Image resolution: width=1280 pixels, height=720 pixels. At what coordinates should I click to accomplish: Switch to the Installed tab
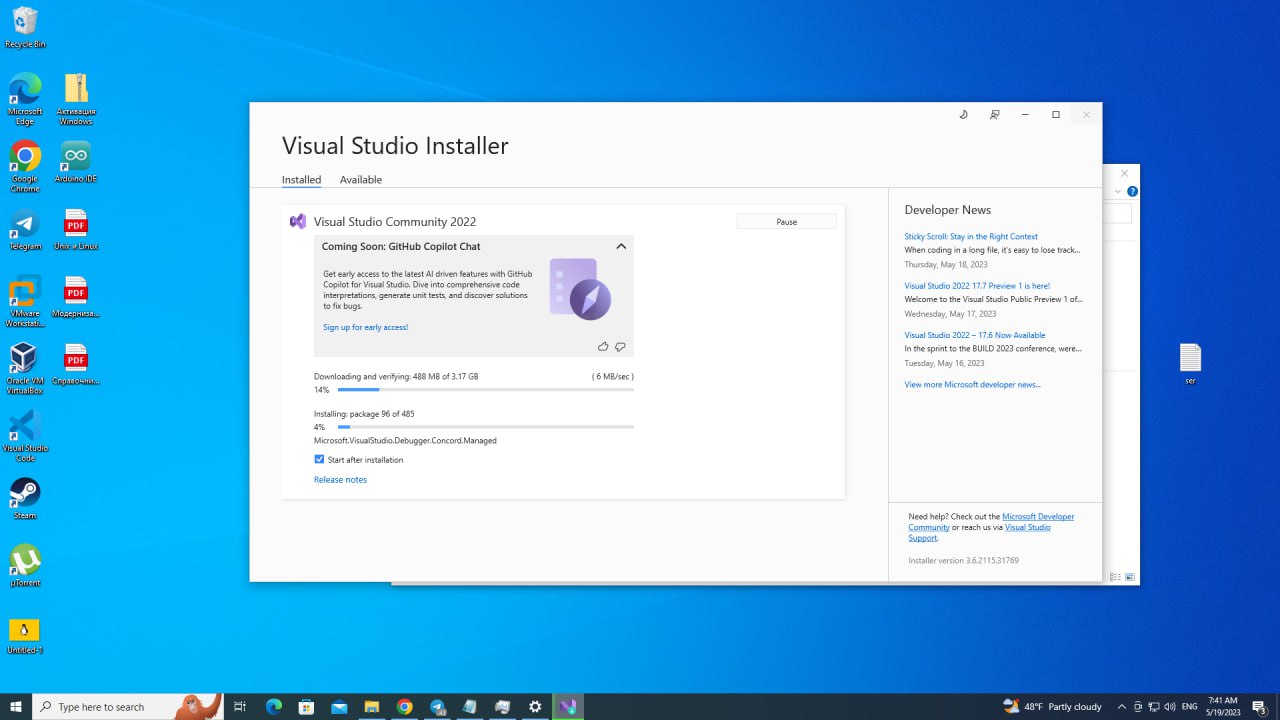pyautogui.click(x=301, y=180)
